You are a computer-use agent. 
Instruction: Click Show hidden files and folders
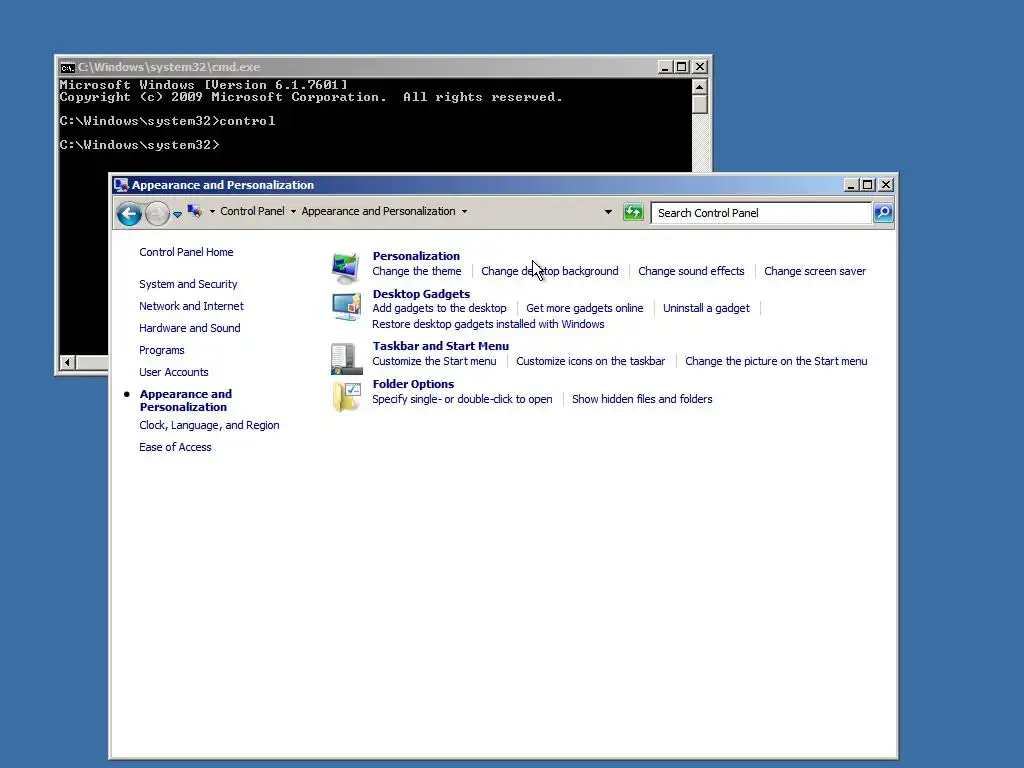[642, 399]
